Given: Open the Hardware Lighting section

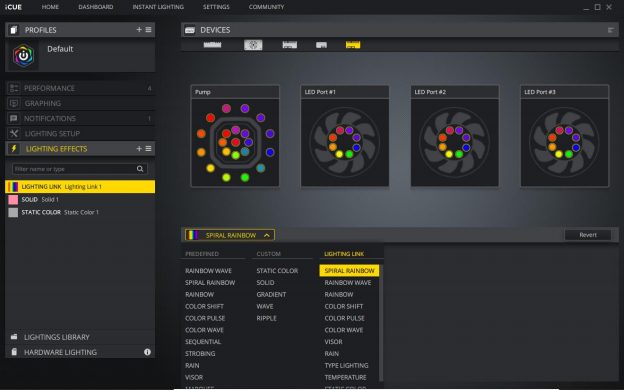Looking at the screenshot, I should 80,352.
